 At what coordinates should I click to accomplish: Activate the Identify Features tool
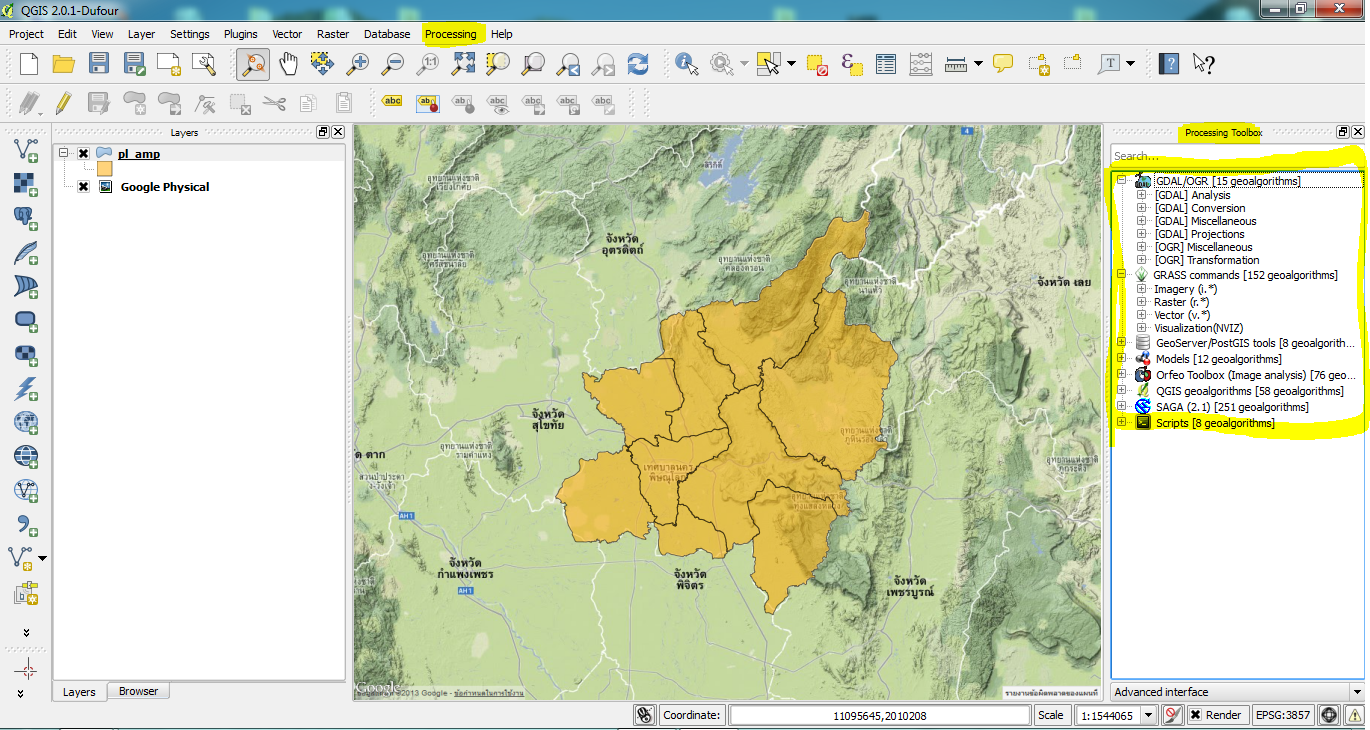coord(687,64)
